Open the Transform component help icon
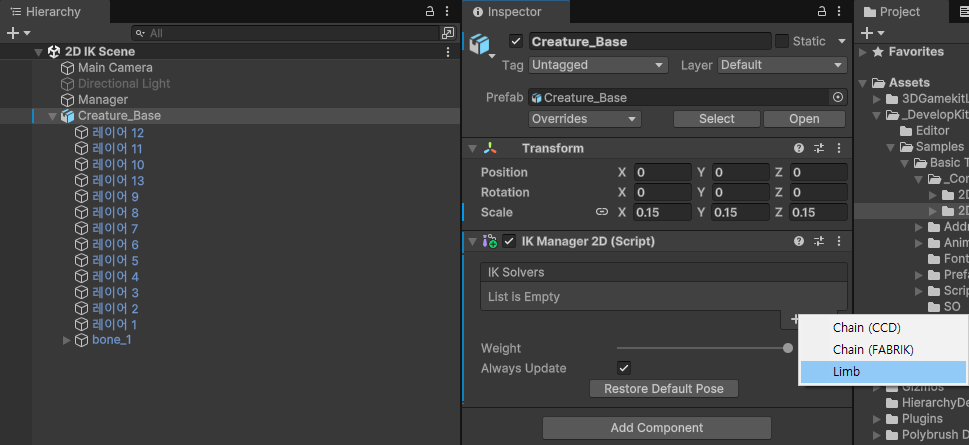The image size is (969, 445). (x=799, y=148)
